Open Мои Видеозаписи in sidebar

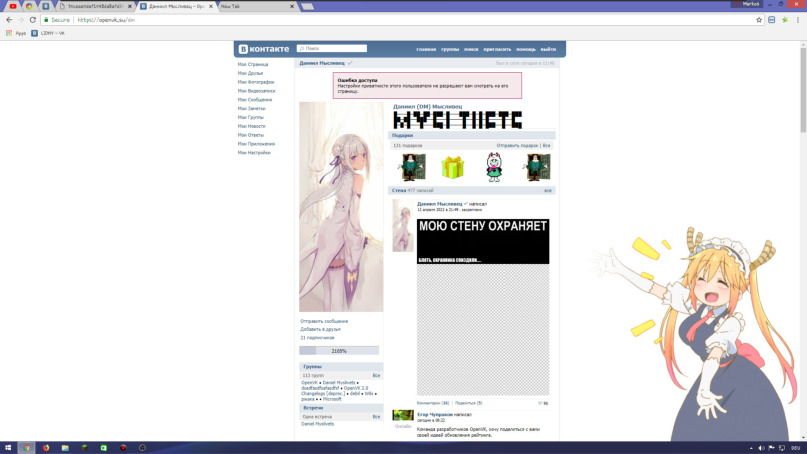(x=256, y=91)
